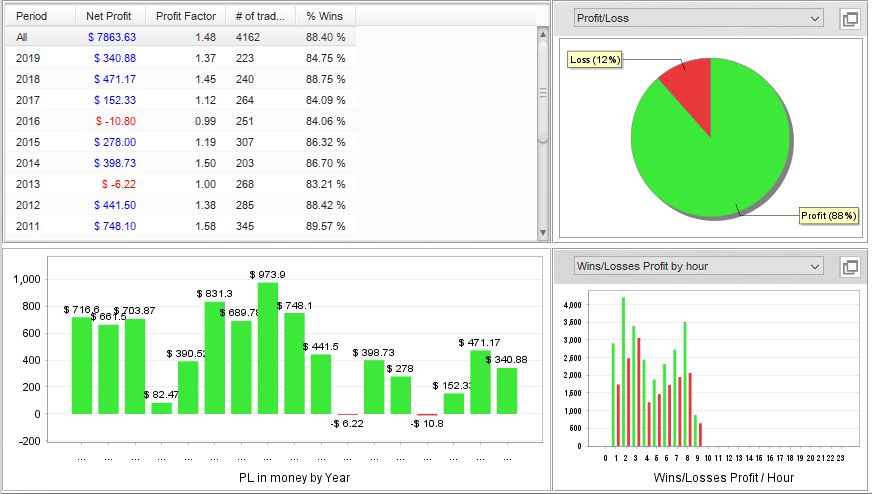Viewport: 872px width, 494px height.
Task: Click the negative net profit $ -6.22
Action: (119, 184)
